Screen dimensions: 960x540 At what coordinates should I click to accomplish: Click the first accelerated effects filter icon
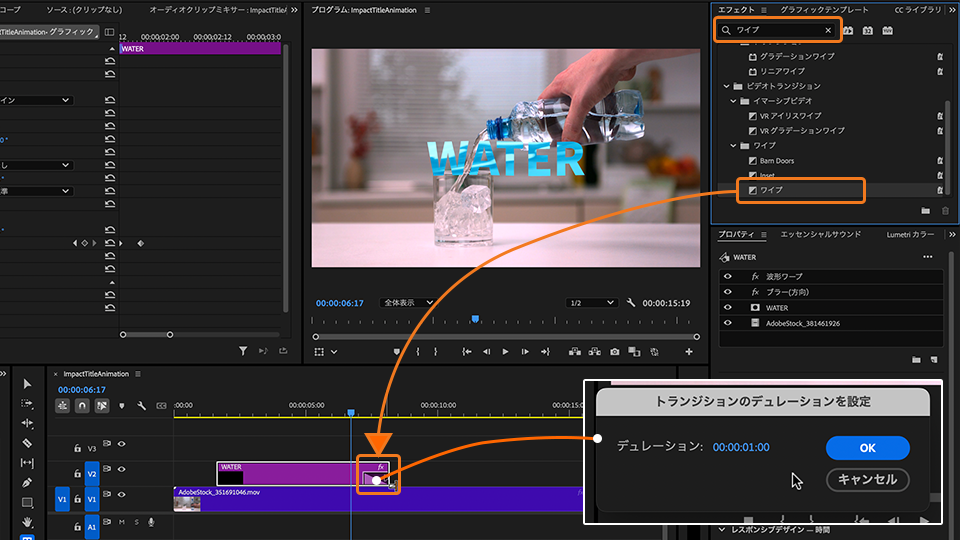point(848,30)
